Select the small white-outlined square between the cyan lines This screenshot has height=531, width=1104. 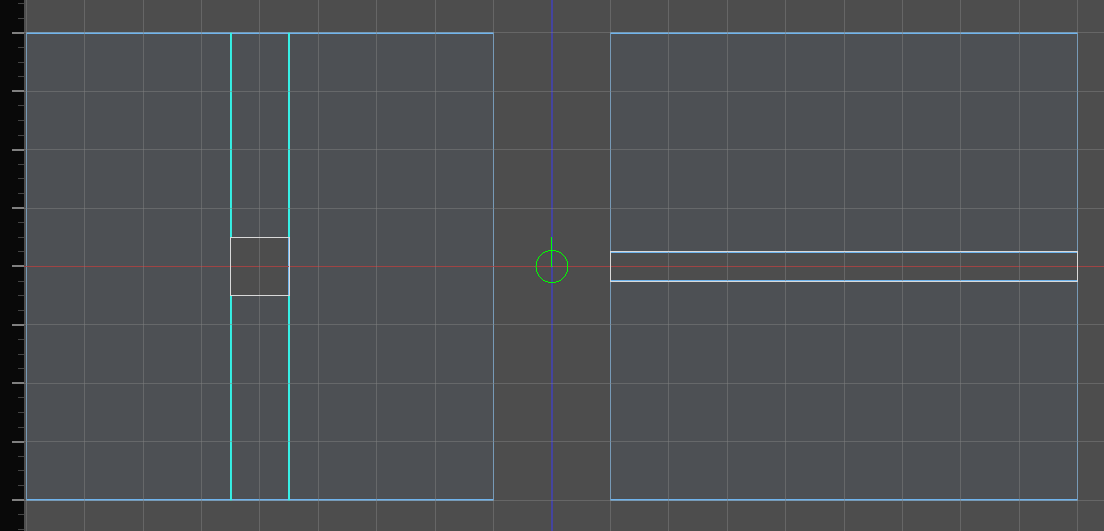pos(260,266)
